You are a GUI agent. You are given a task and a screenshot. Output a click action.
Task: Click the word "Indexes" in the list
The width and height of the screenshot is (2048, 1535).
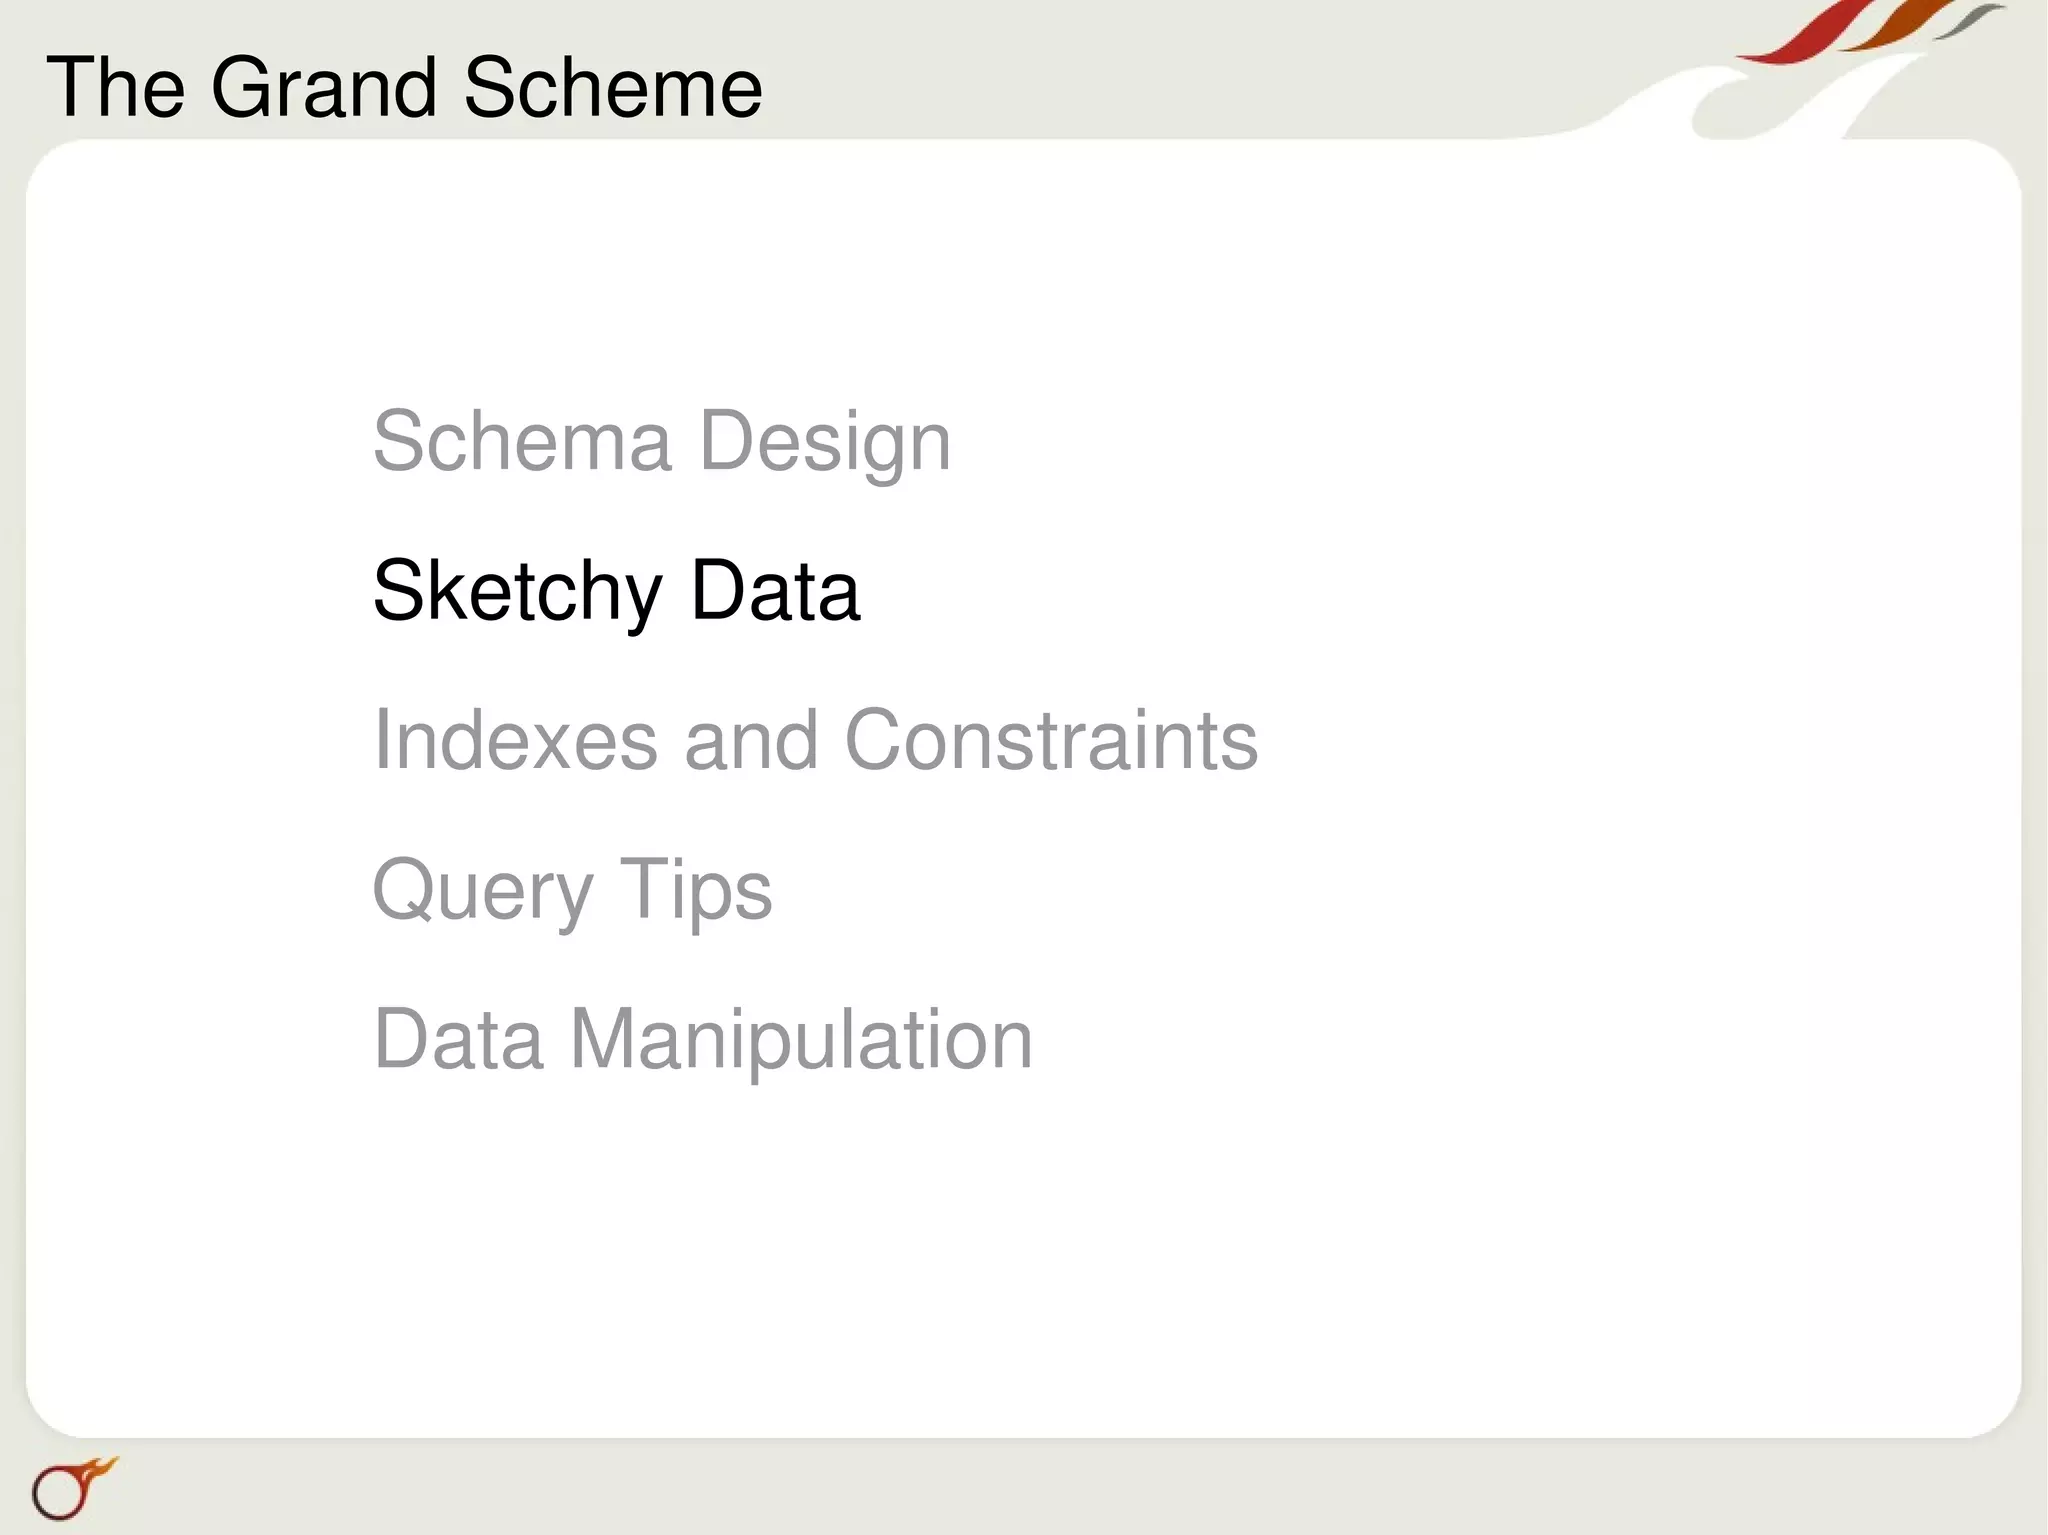point(515,740)
